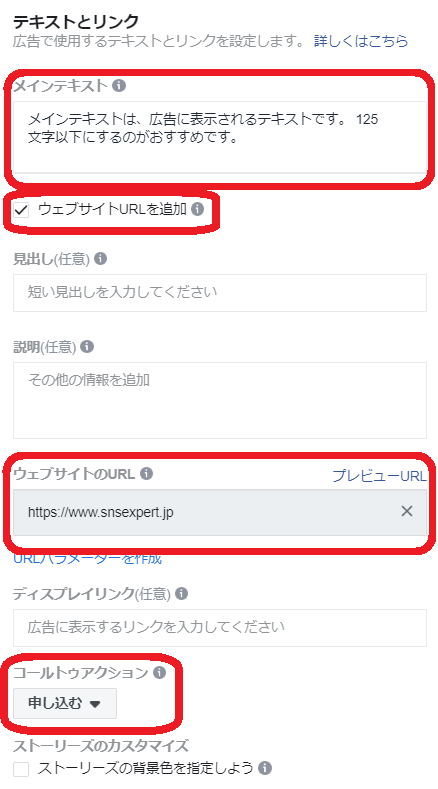This screenshot has width=438, height=789.
Task: Select the website URL field with snsexpert.jp
Action: click(220, 512)
